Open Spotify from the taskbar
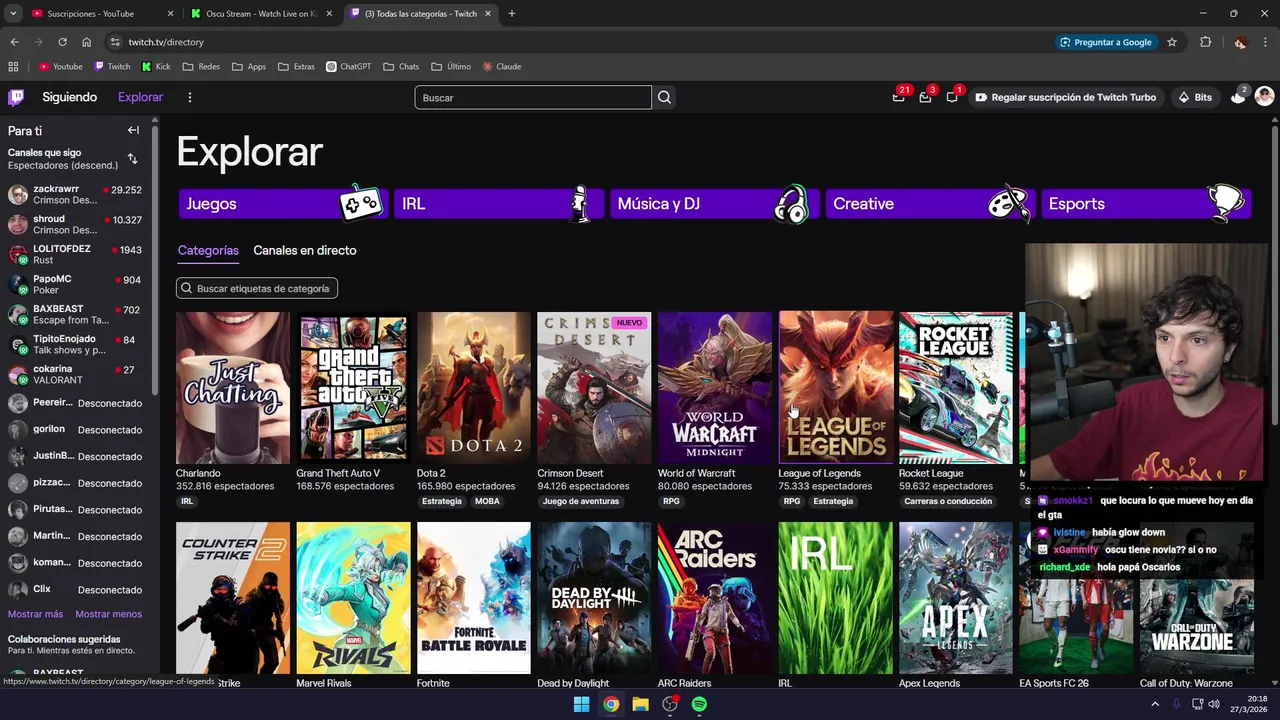Screen dimensions: 1280x720 pyautogui.click(x=699, y=704)
